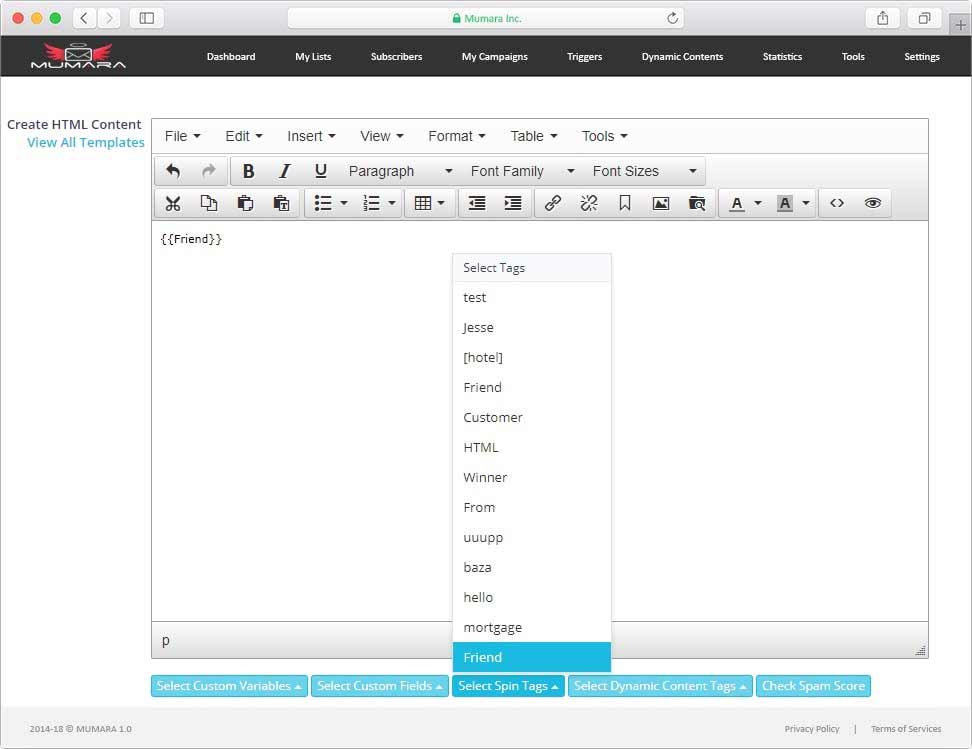Open the View All Templates link

pyautogui.click(x=86, y=142)
